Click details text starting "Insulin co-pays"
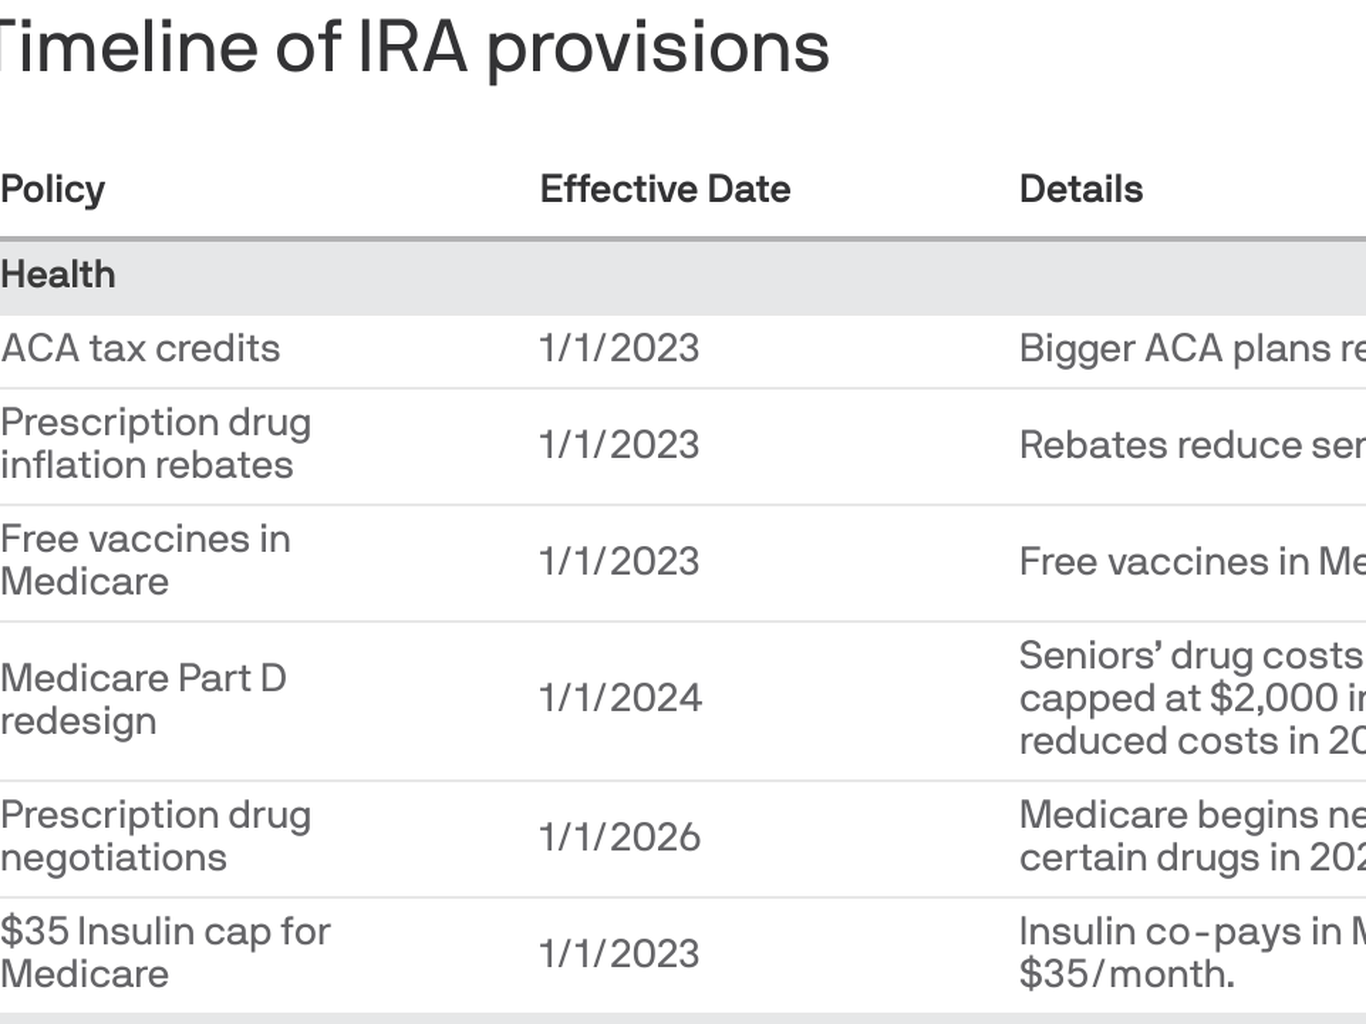Viewport: 1366px width, 1024px height. 1190,952
